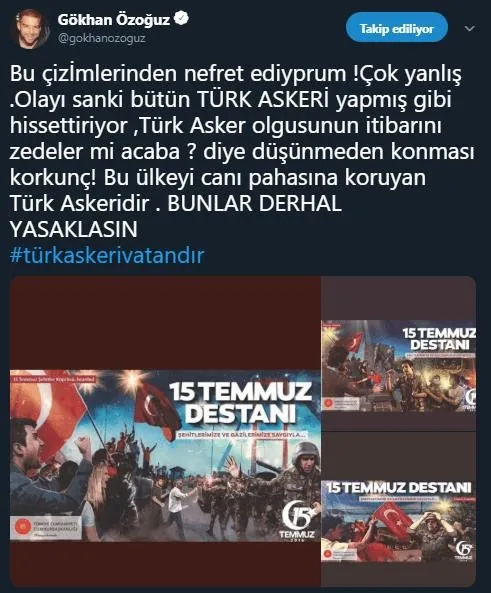Click the presidency seal in bottom-right poster
The width and height of the screenshot is (491, 593).
click(328, 554)
